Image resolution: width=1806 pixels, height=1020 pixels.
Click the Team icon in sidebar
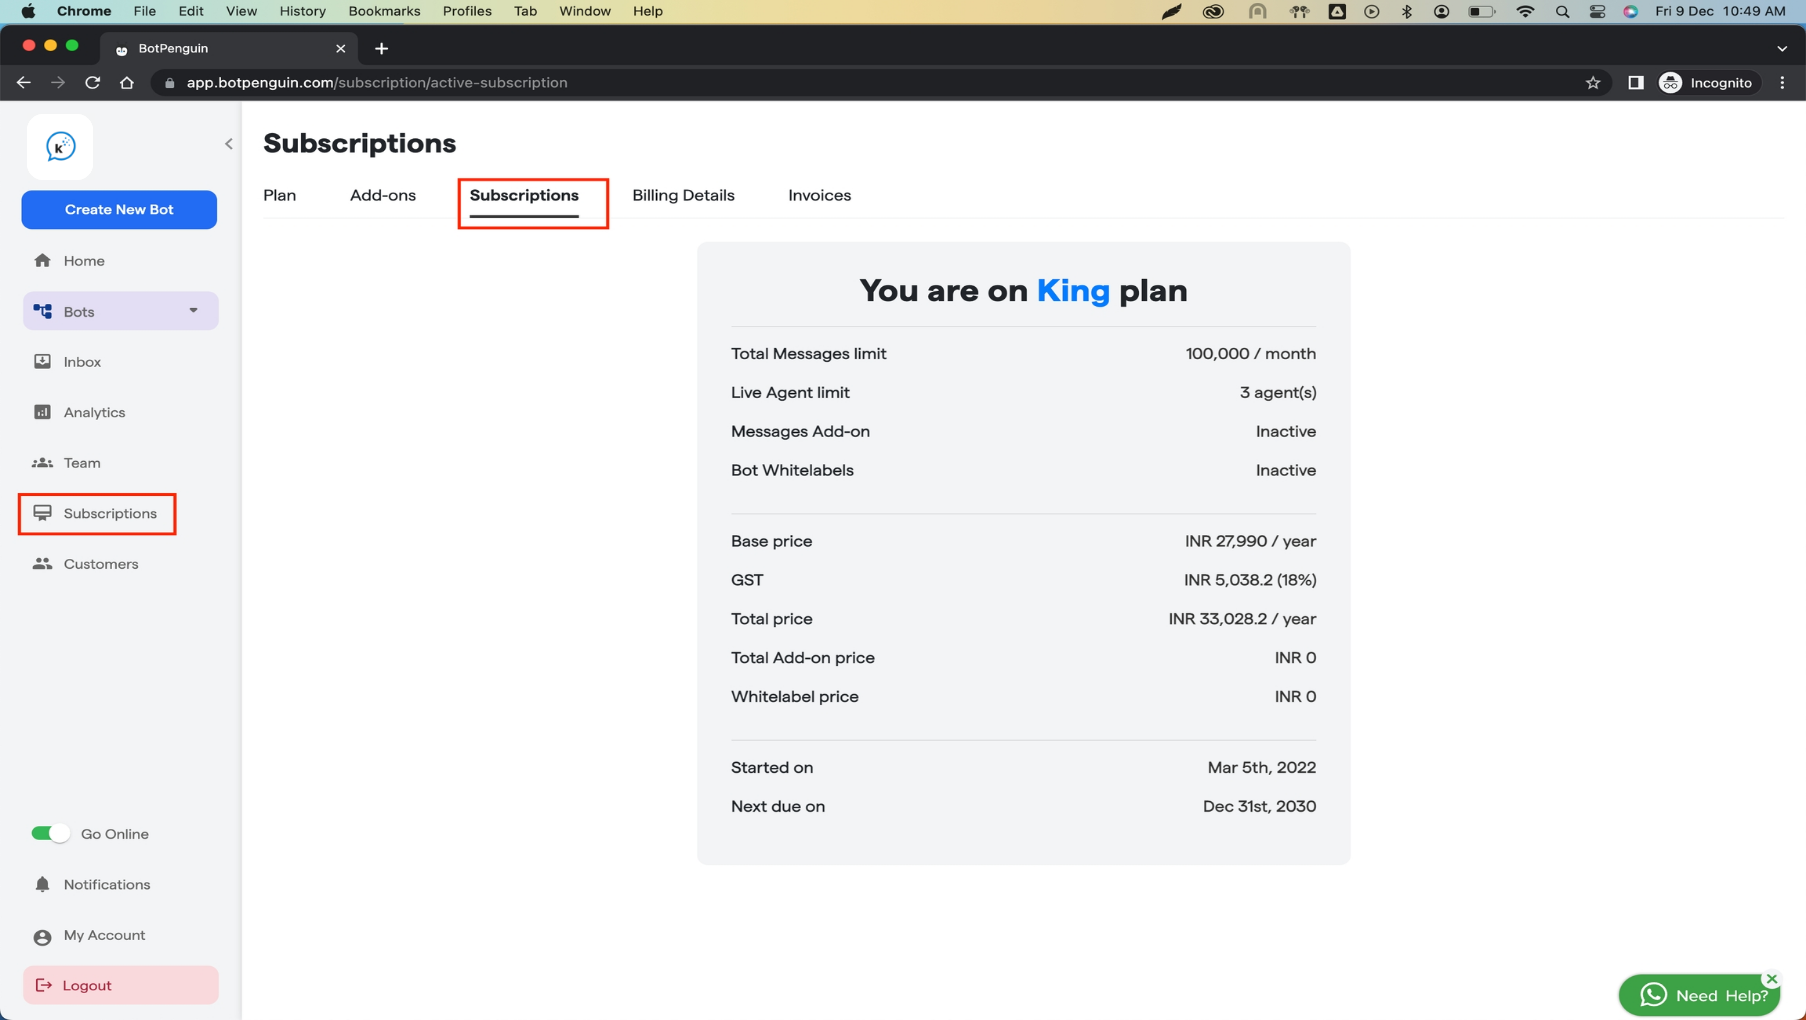[x=42, y=463]
